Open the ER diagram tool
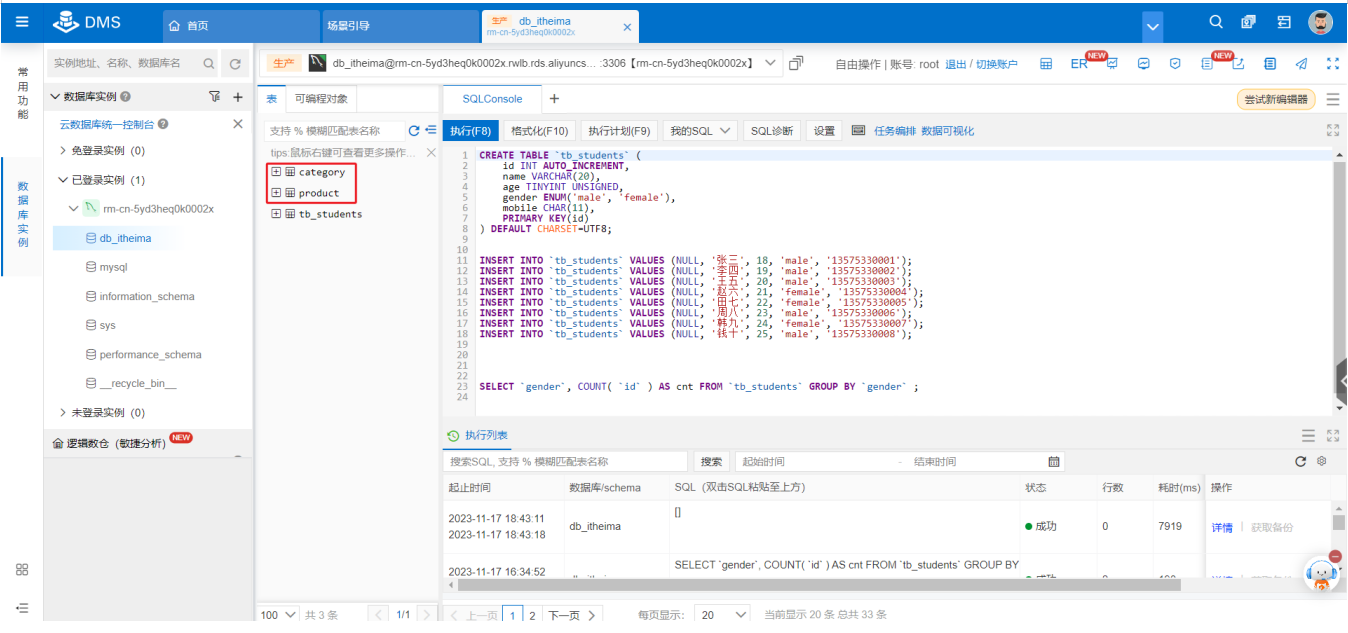The width and height of the screenshot is (1348, 633). point(1079,63)
